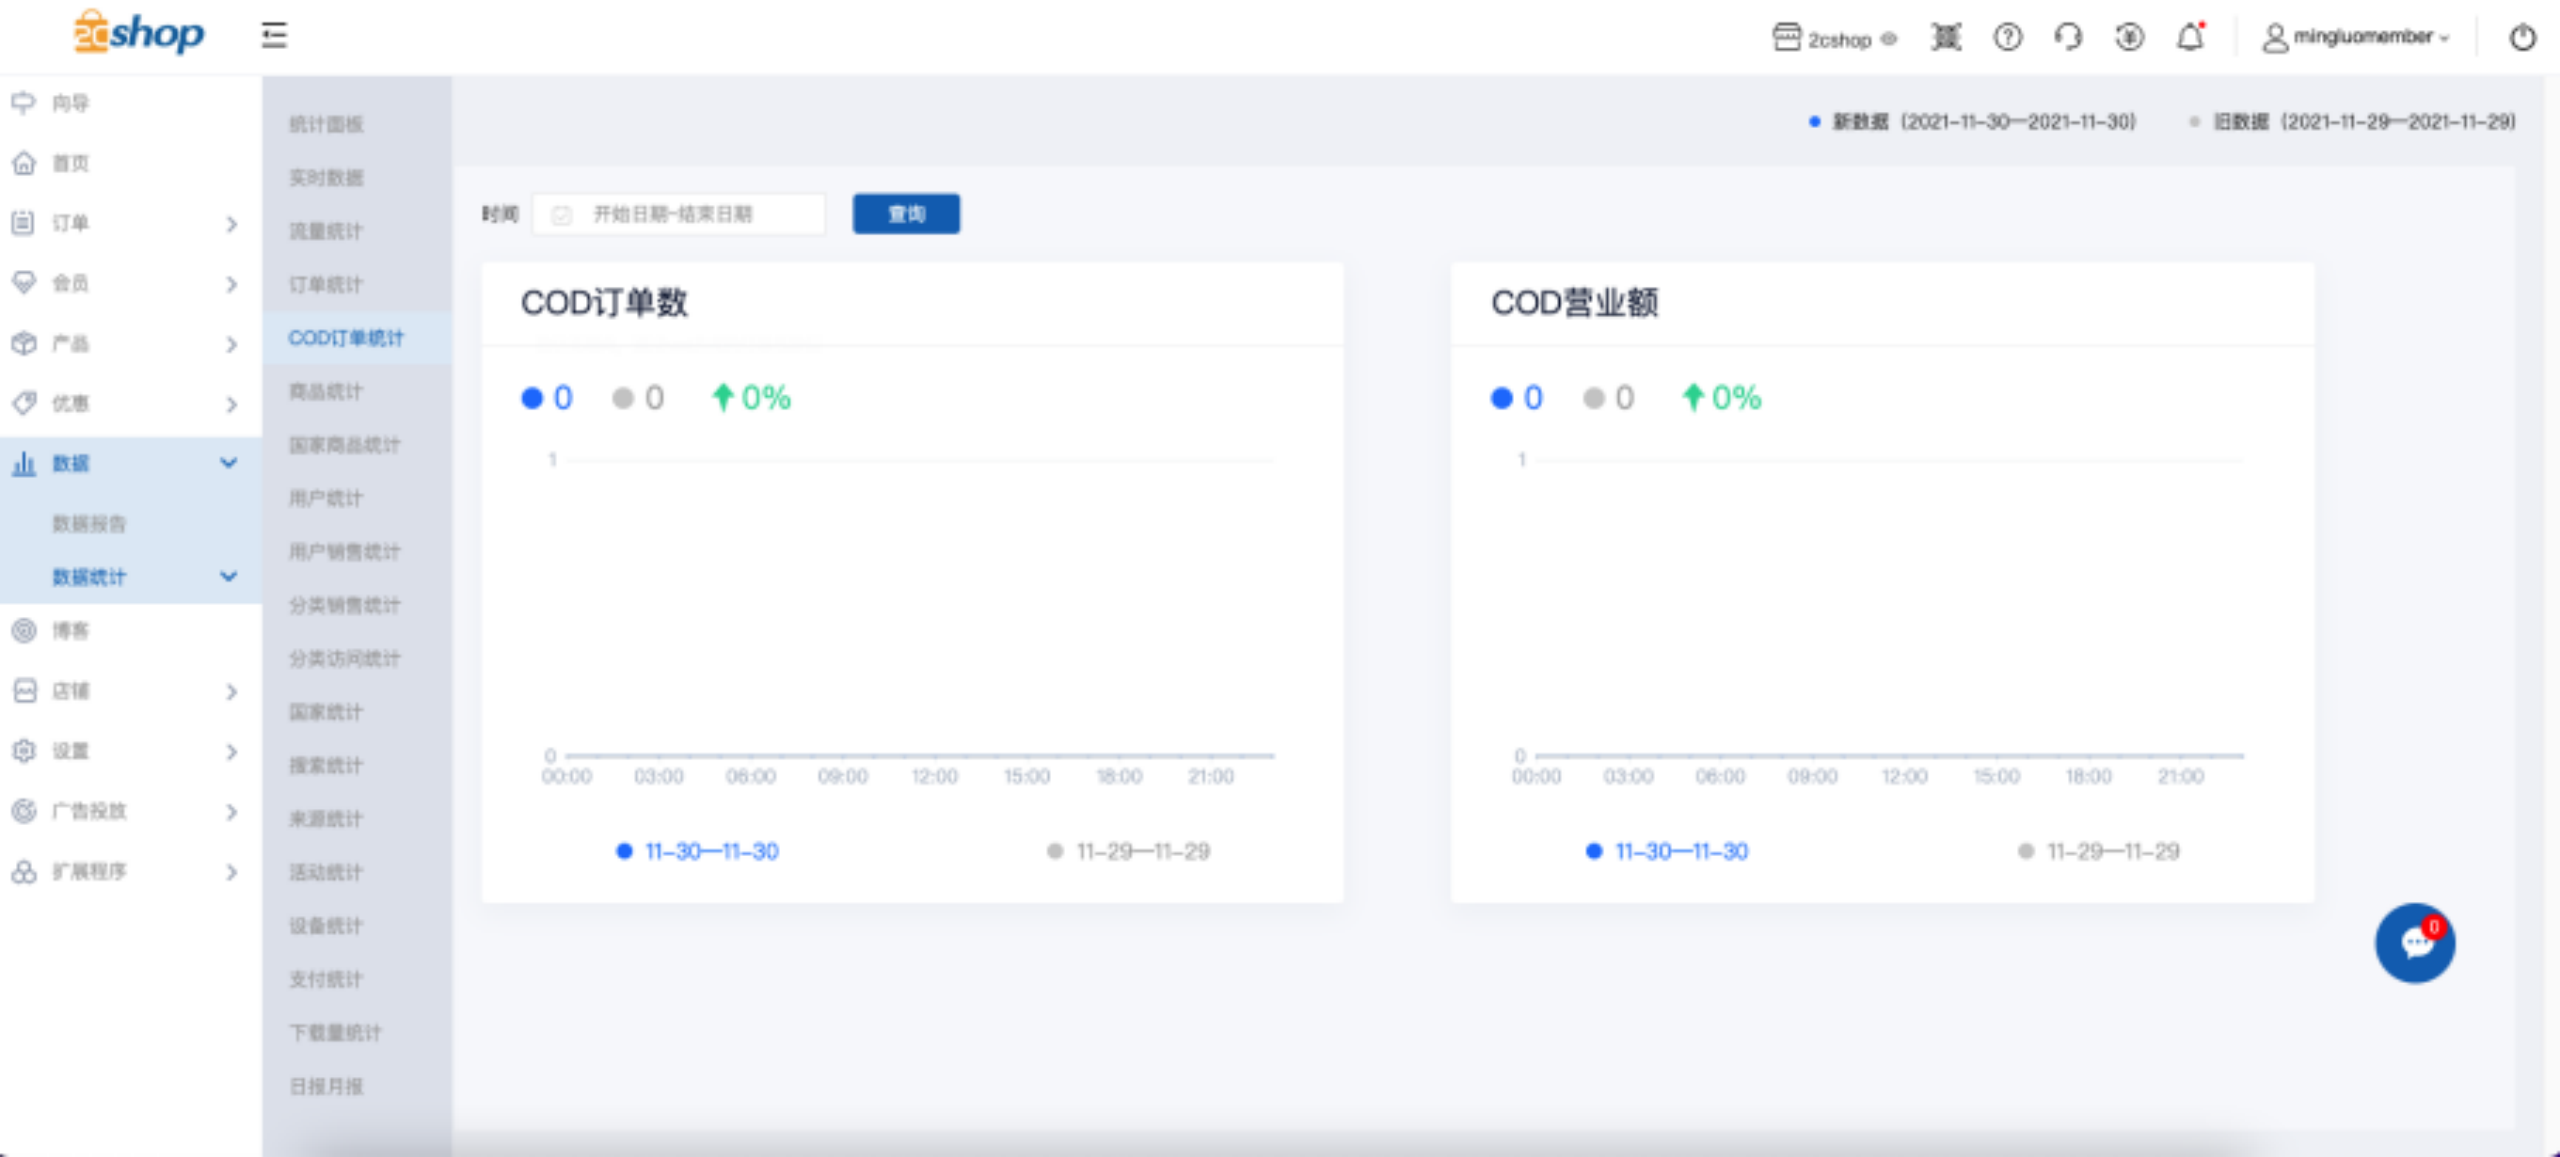This screenshot has width=2560, height=1157.
Task: Click the 设置 gear icon
Action: pos(24,750)
